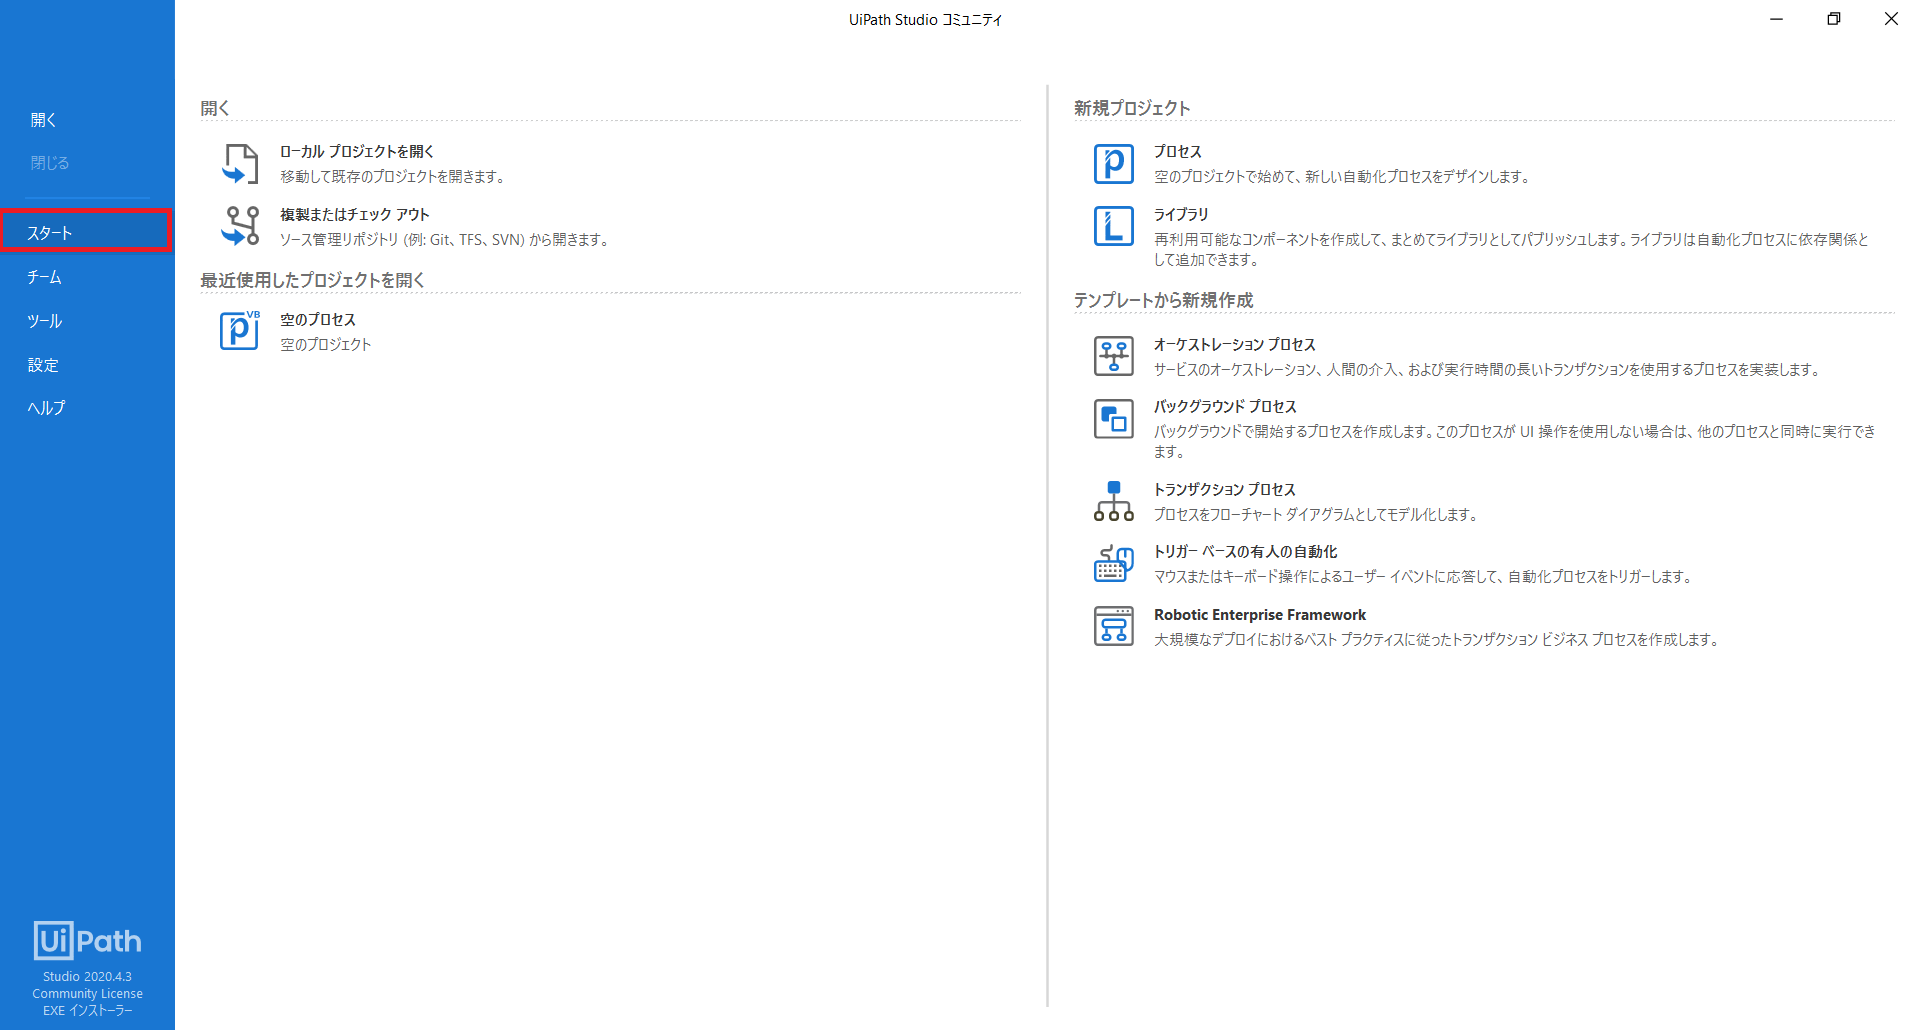Image resolution: width=1920 pixels, height=1030 pixels.
Task: Click the UiPath logo in sidebar
Action: click(x=87, y=940)
